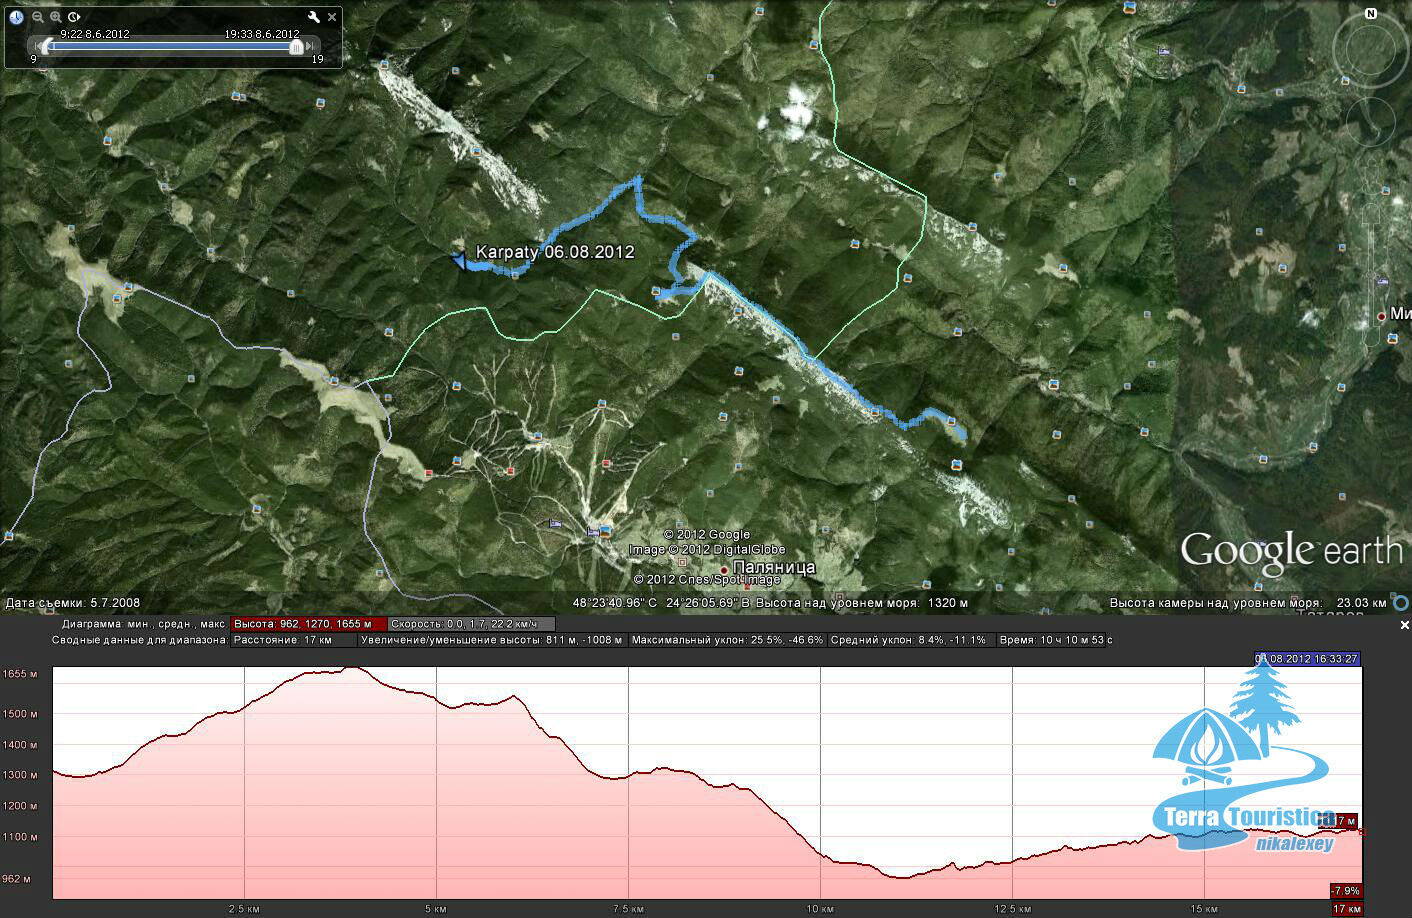Click the Google Earth logo

pyautogui.click(x=1291, y=552)
